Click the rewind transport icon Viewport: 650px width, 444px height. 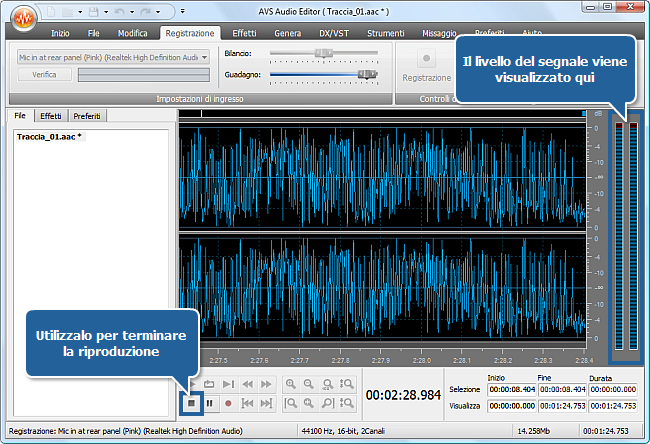click(247, 384)
